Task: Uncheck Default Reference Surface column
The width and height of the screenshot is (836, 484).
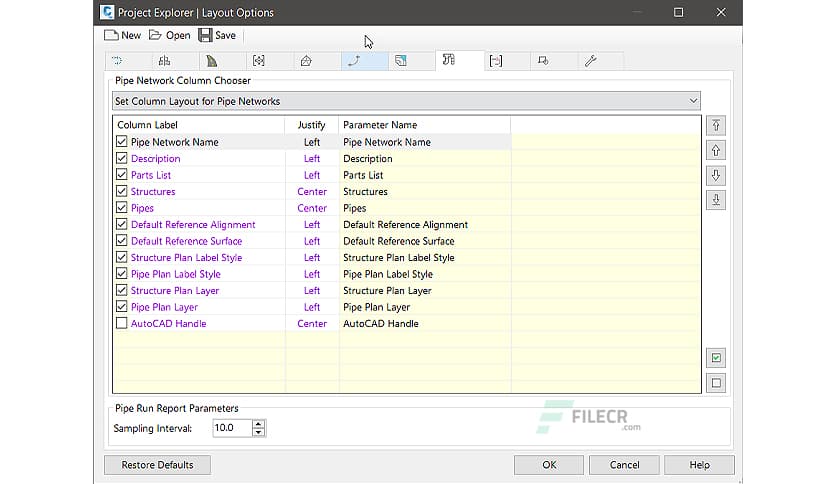Action: (122, 241)
